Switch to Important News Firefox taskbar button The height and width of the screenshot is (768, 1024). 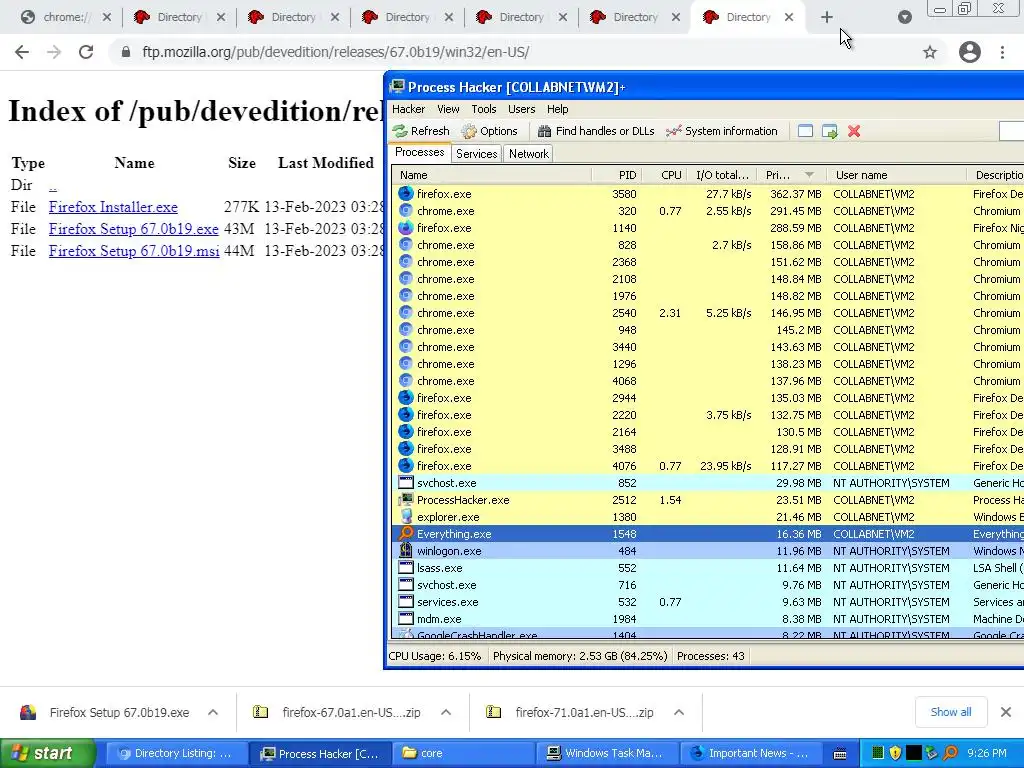point(750,753)
